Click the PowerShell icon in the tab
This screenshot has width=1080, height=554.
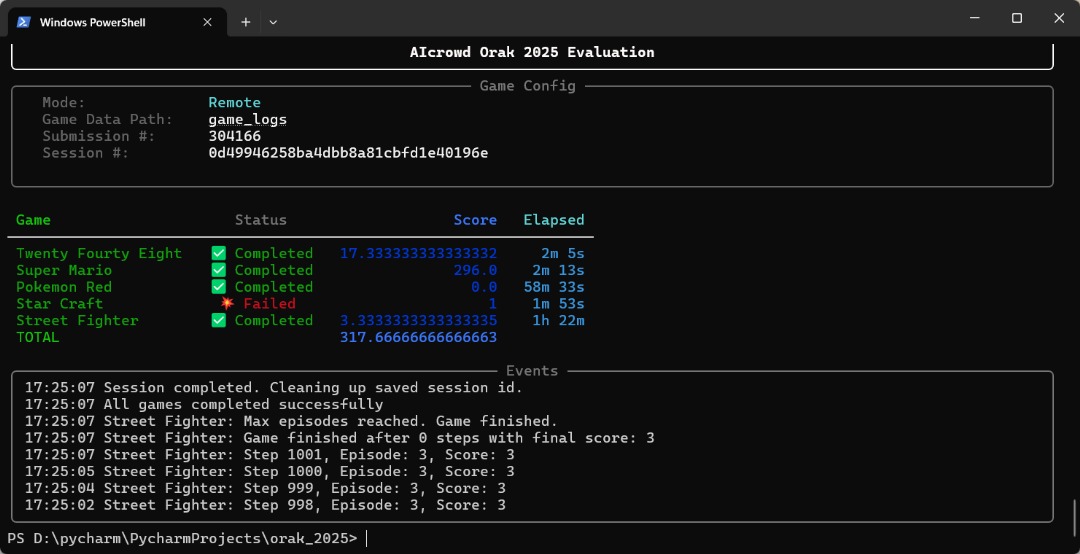[x=24, y=21]
